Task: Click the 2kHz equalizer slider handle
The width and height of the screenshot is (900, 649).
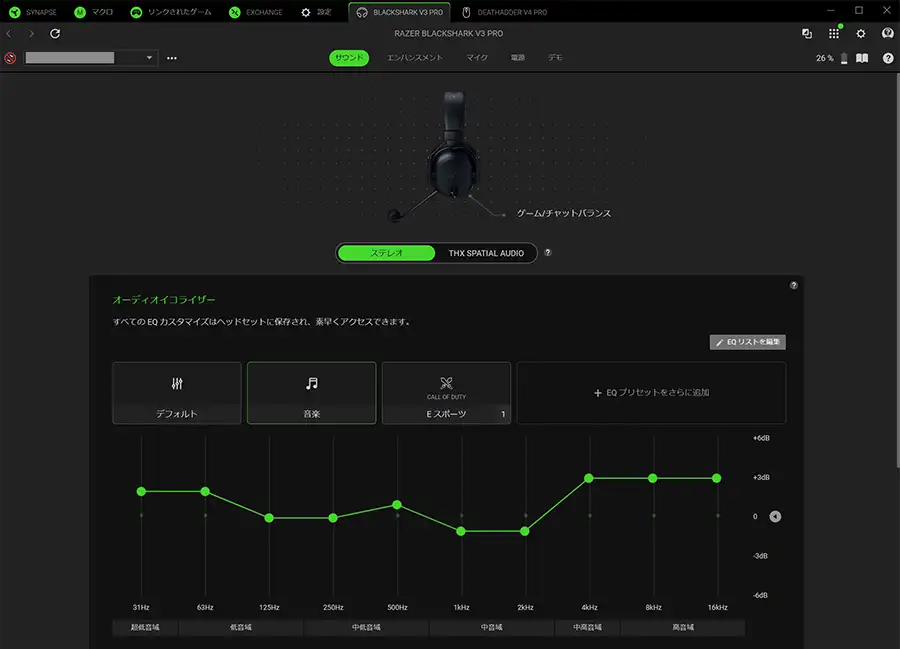Action: 525,531
